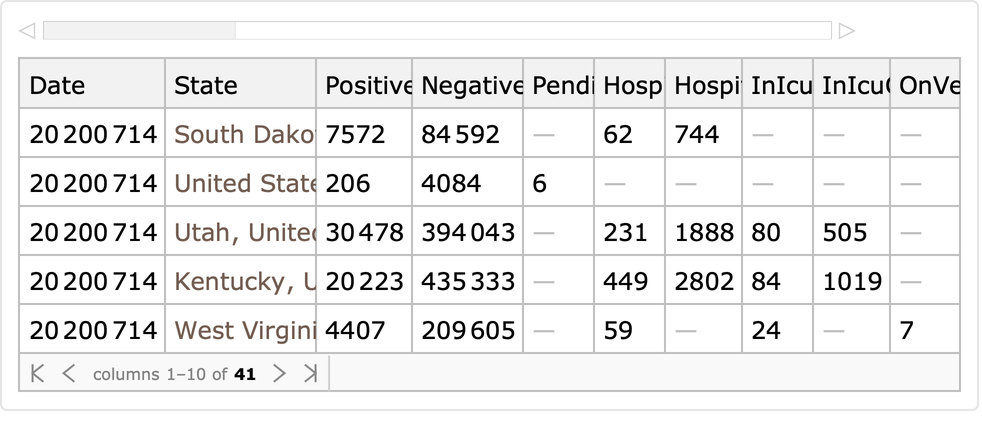982x444 pixels.
Task: Click the 394043 negative value cell
Action: (468, 232)
